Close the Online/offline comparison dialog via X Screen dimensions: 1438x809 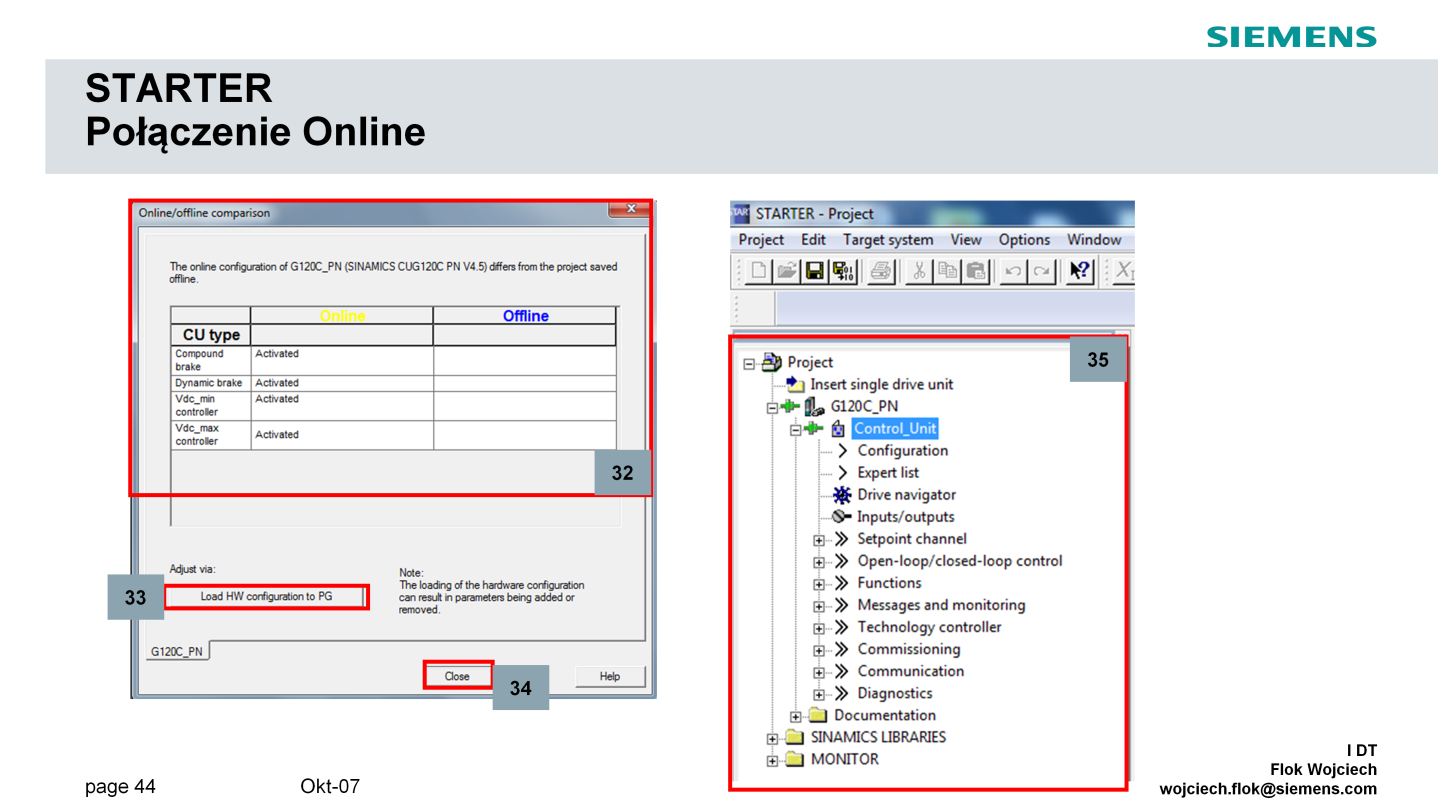point(630,210)
